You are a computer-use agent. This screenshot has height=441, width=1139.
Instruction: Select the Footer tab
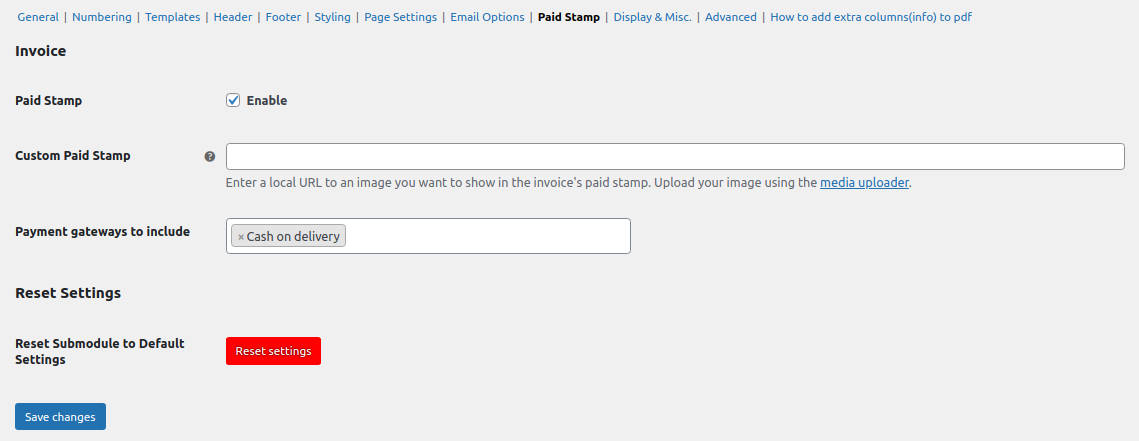coord(283,17)
